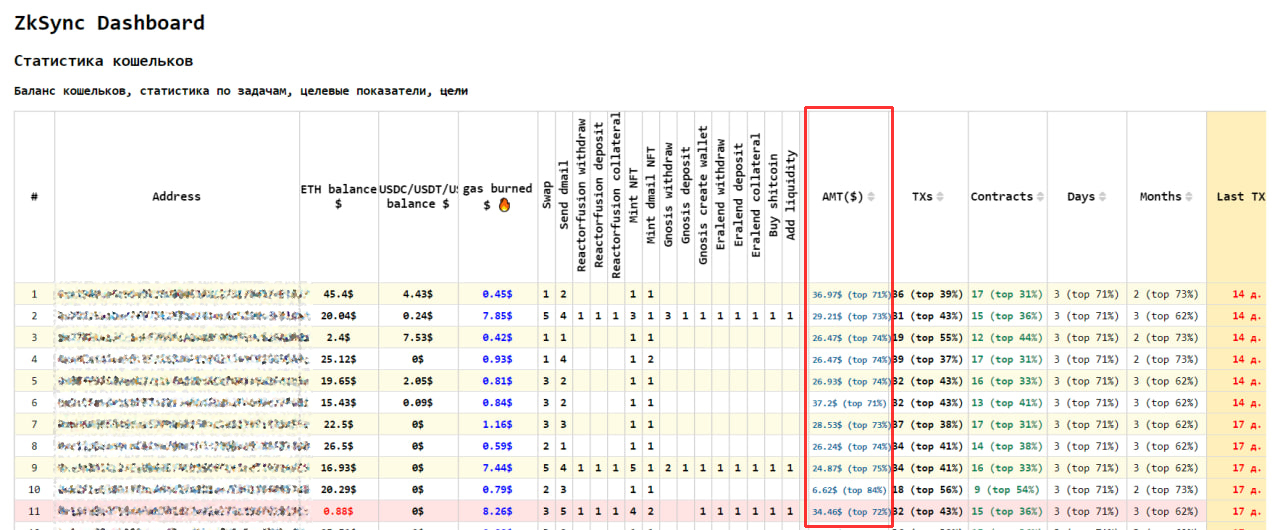Click gas burned value 7.85$ in row 2
The width and height of the screenshot is (1280, 530).
pyautogui.click(x=496, y=316)
